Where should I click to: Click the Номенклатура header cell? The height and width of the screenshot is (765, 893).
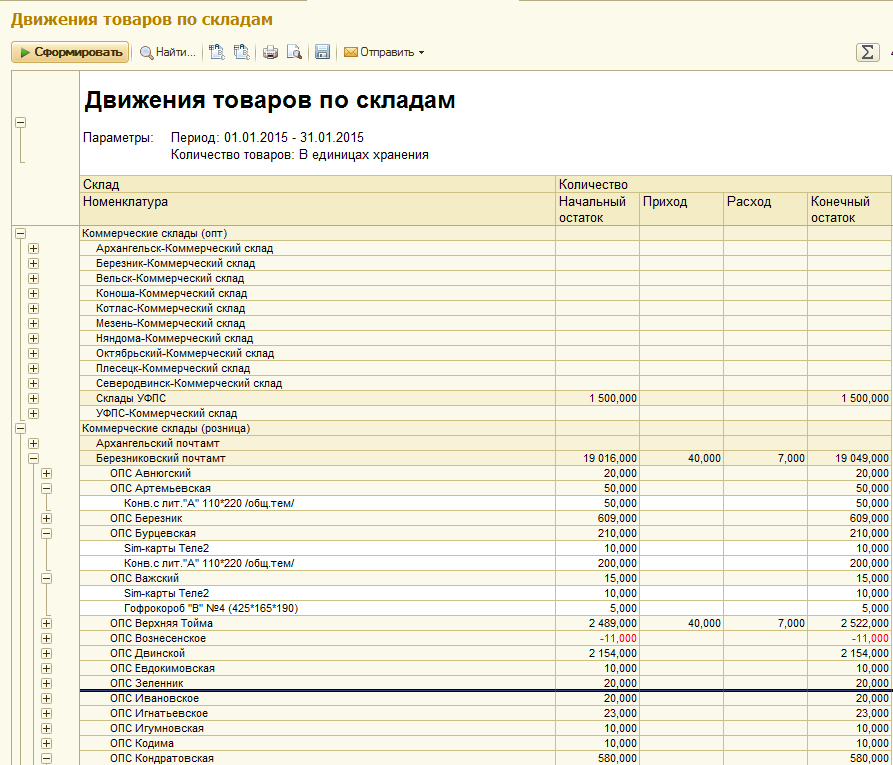(x=318, y=209)
